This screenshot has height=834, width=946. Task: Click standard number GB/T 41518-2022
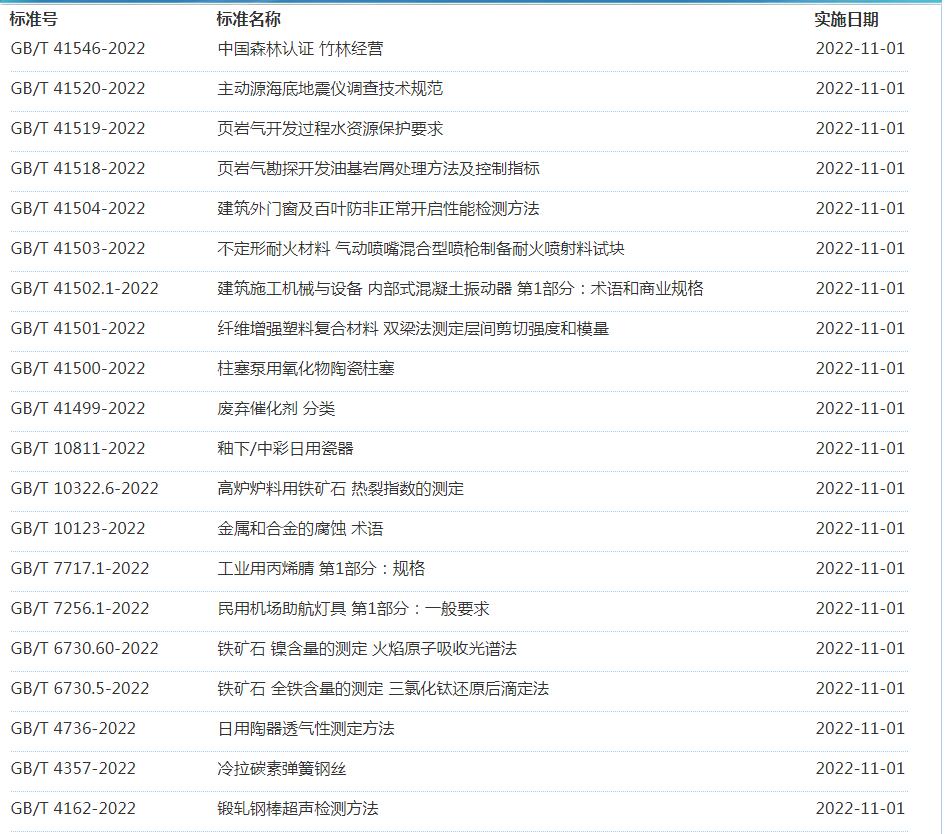pos(77,168)
